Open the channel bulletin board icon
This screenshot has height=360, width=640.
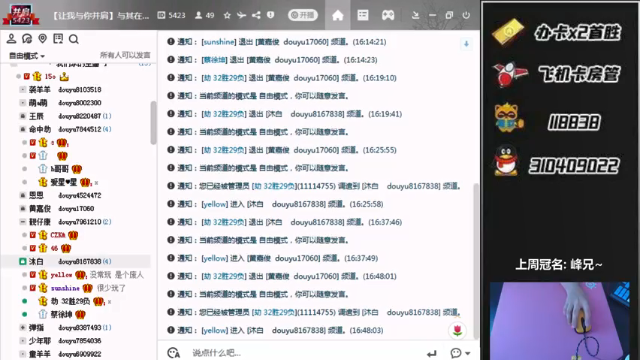coord(58,39)
